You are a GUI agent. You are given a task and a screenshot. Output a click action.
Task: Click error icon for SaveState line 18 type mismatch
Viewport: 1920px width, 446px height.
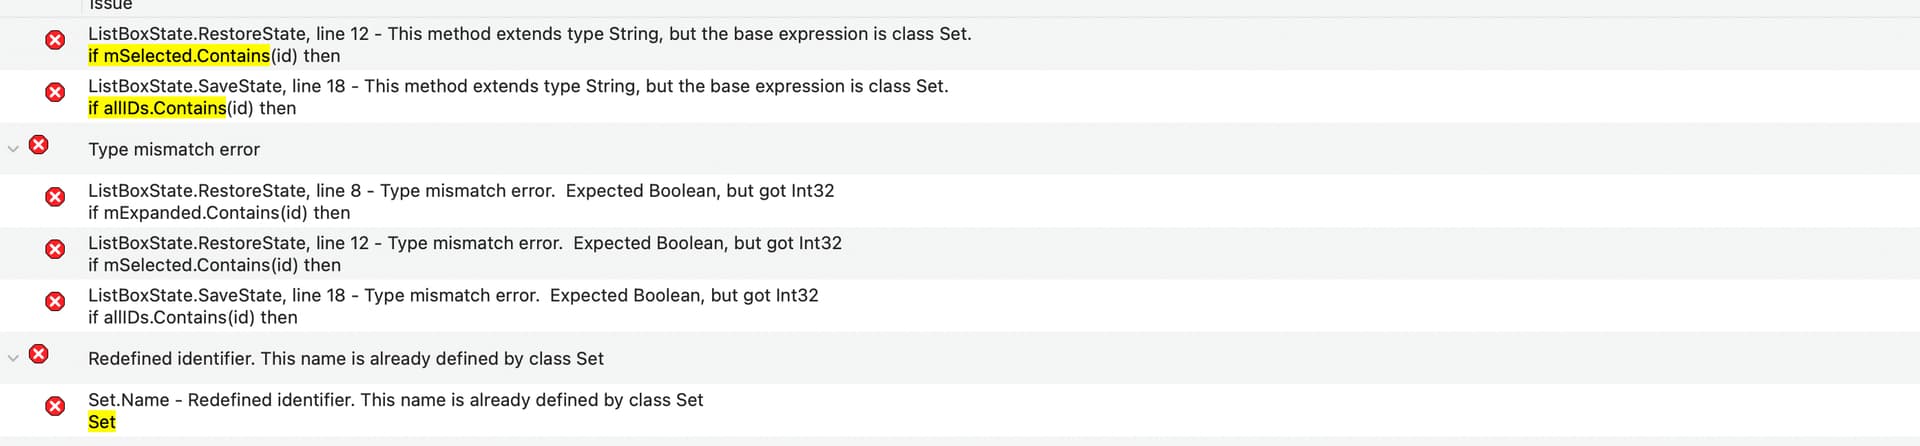tap(55, 301)
